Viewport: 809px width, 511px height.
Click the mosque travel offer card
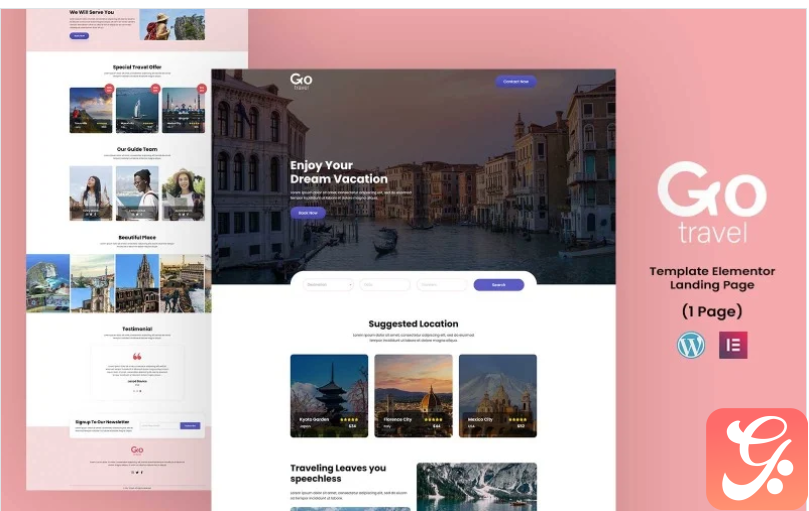(184, 110)
